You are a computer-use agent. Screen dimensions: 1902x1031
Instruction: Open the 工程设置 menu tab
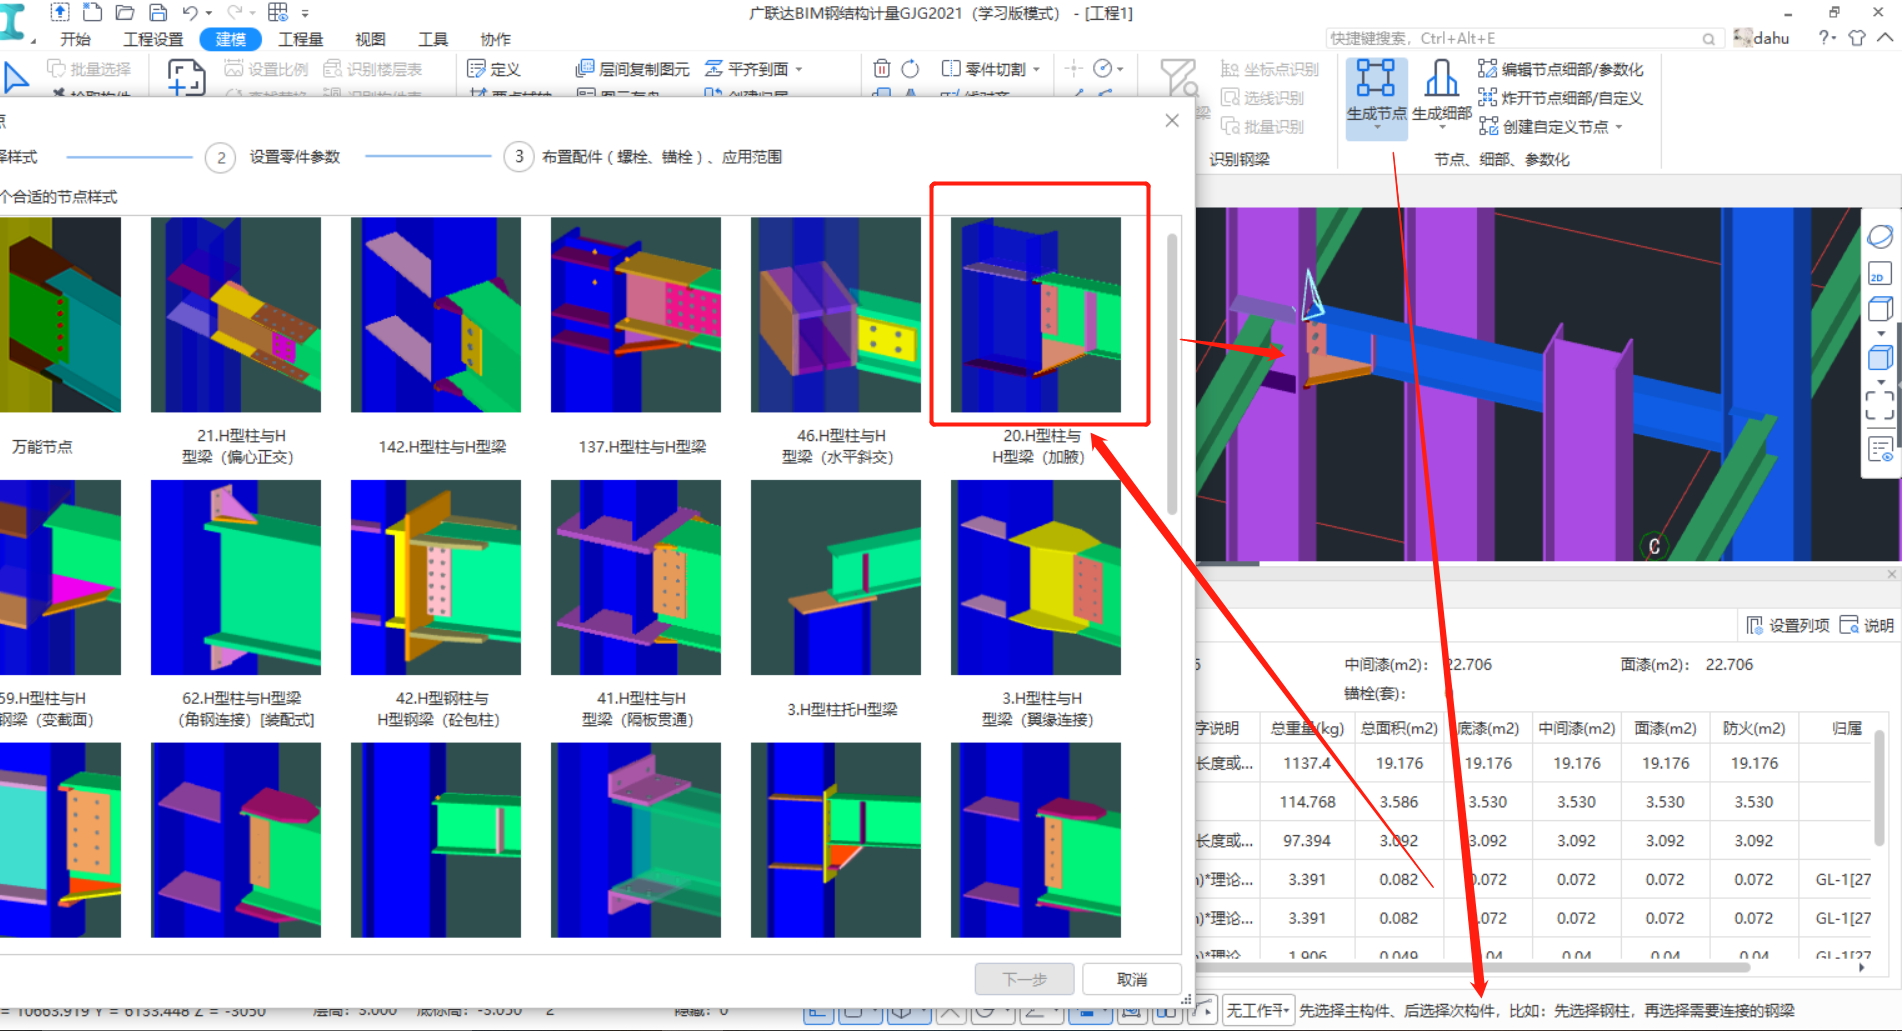coord(153,39)
